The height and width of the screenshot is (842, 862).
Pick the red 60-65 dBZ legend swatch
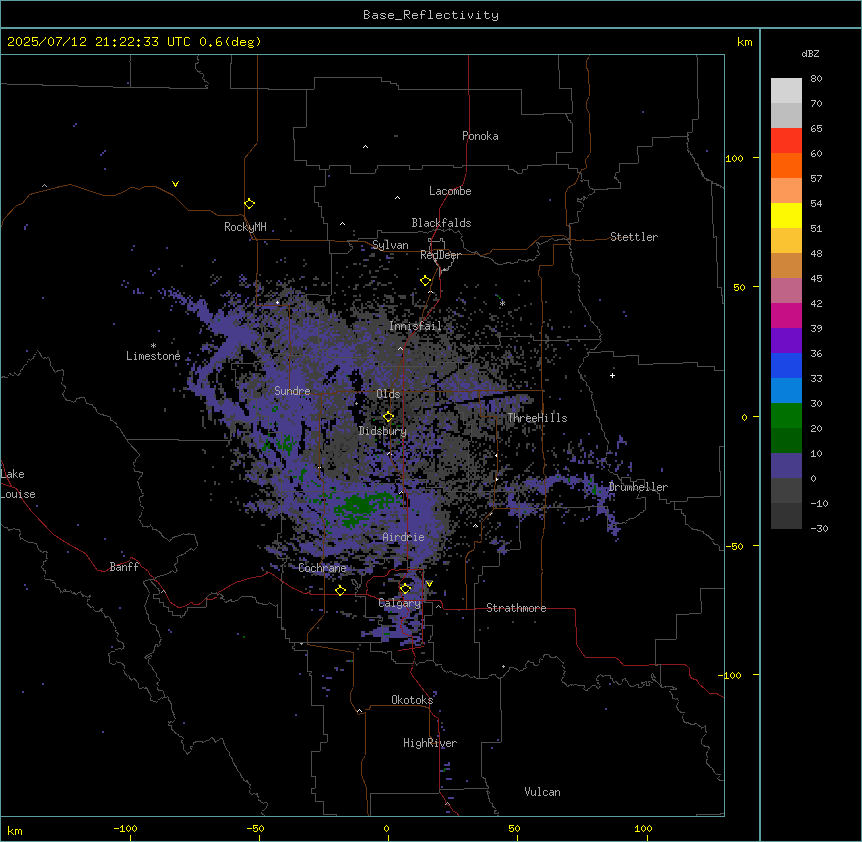pyautogui.click(x=786, y=141)
